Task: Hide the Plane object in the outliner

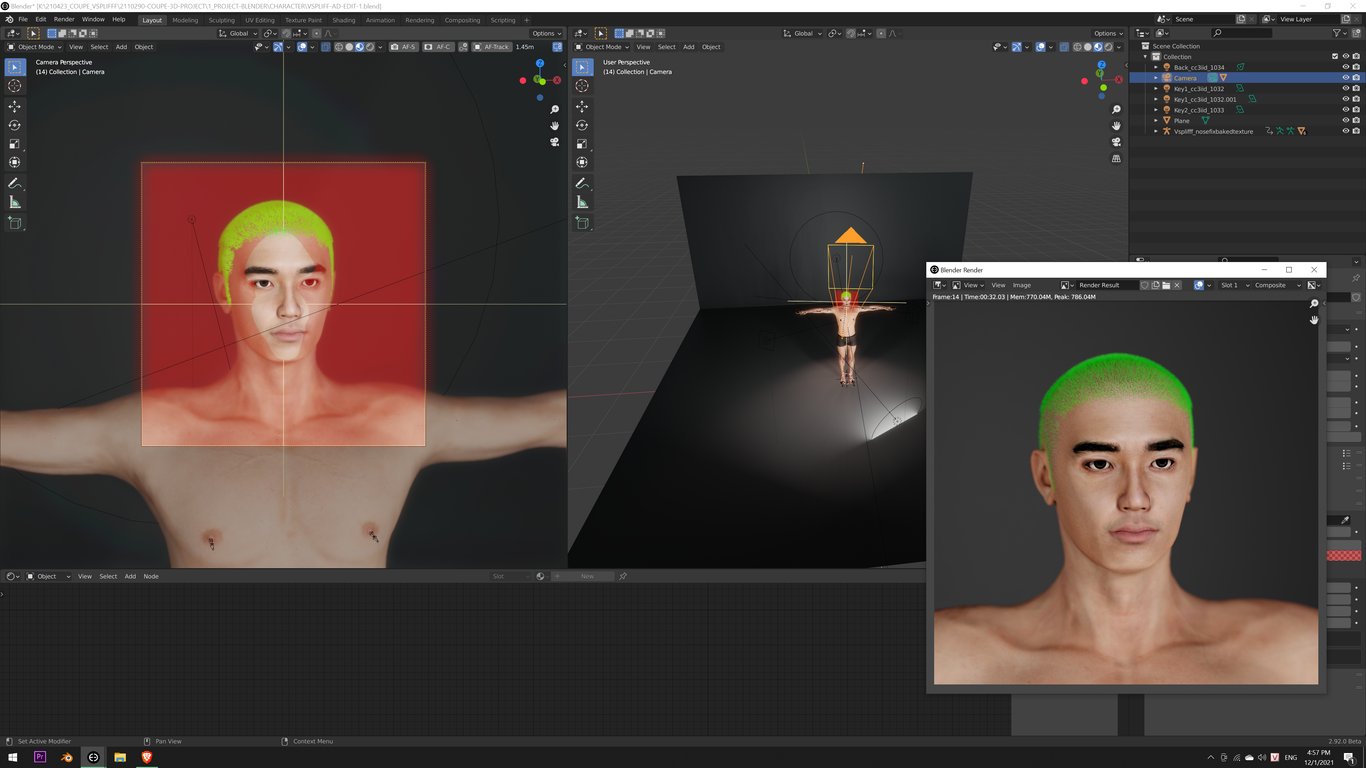Action: [1345, 120]
